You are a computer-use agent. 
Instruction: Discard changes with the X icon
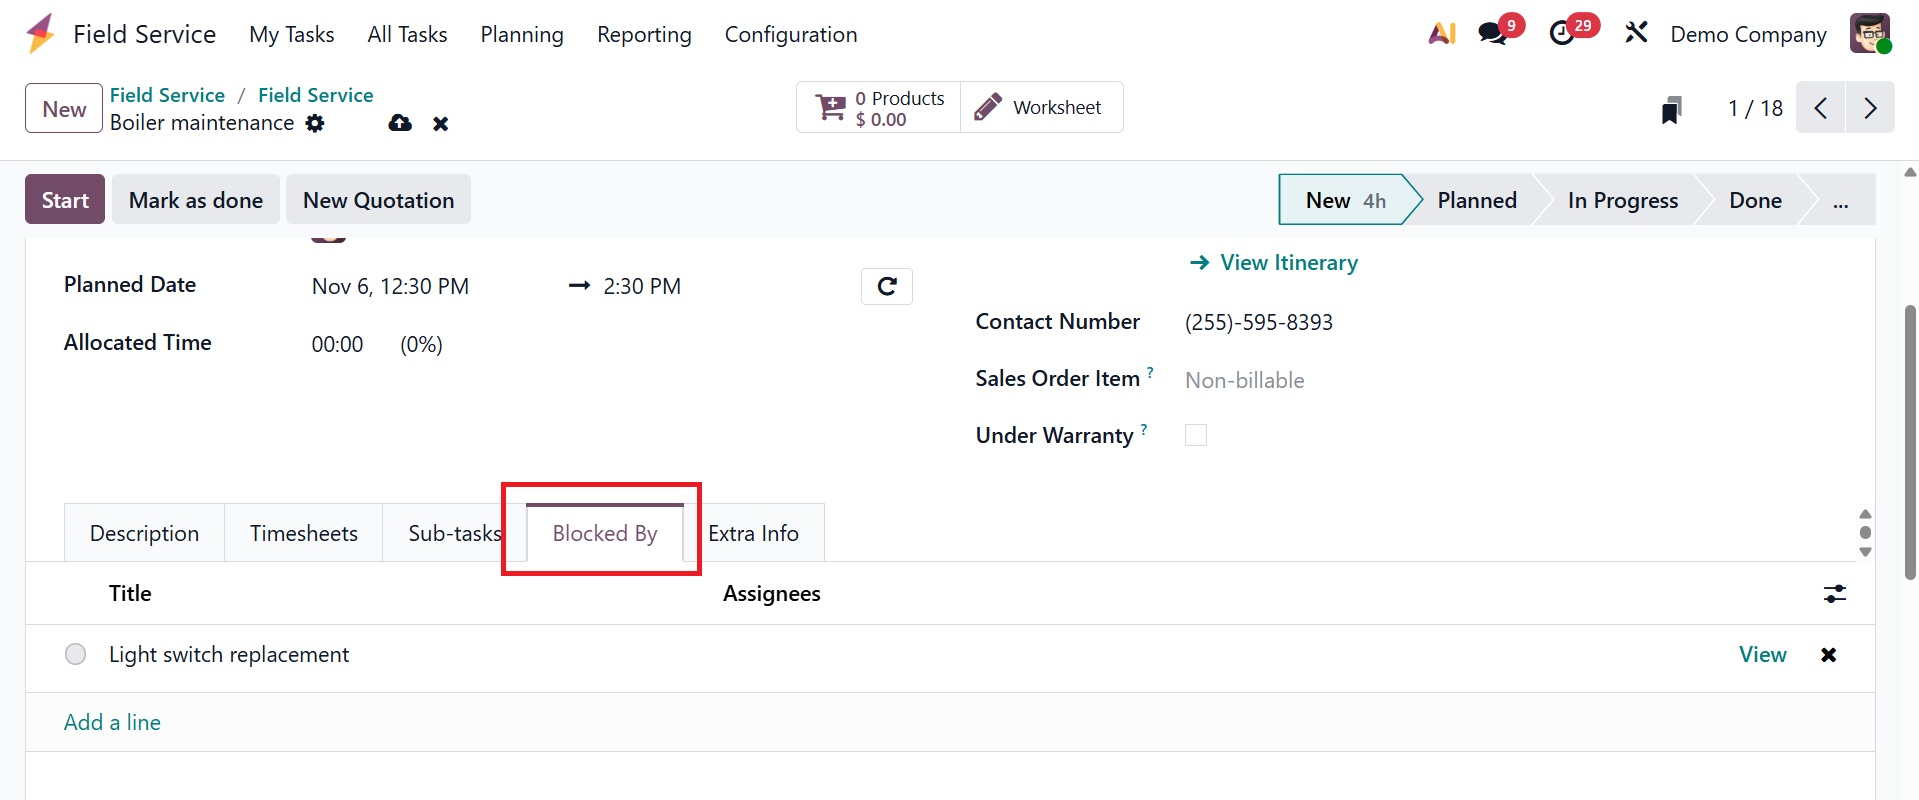pyautogui.click(x=440, y=124)
